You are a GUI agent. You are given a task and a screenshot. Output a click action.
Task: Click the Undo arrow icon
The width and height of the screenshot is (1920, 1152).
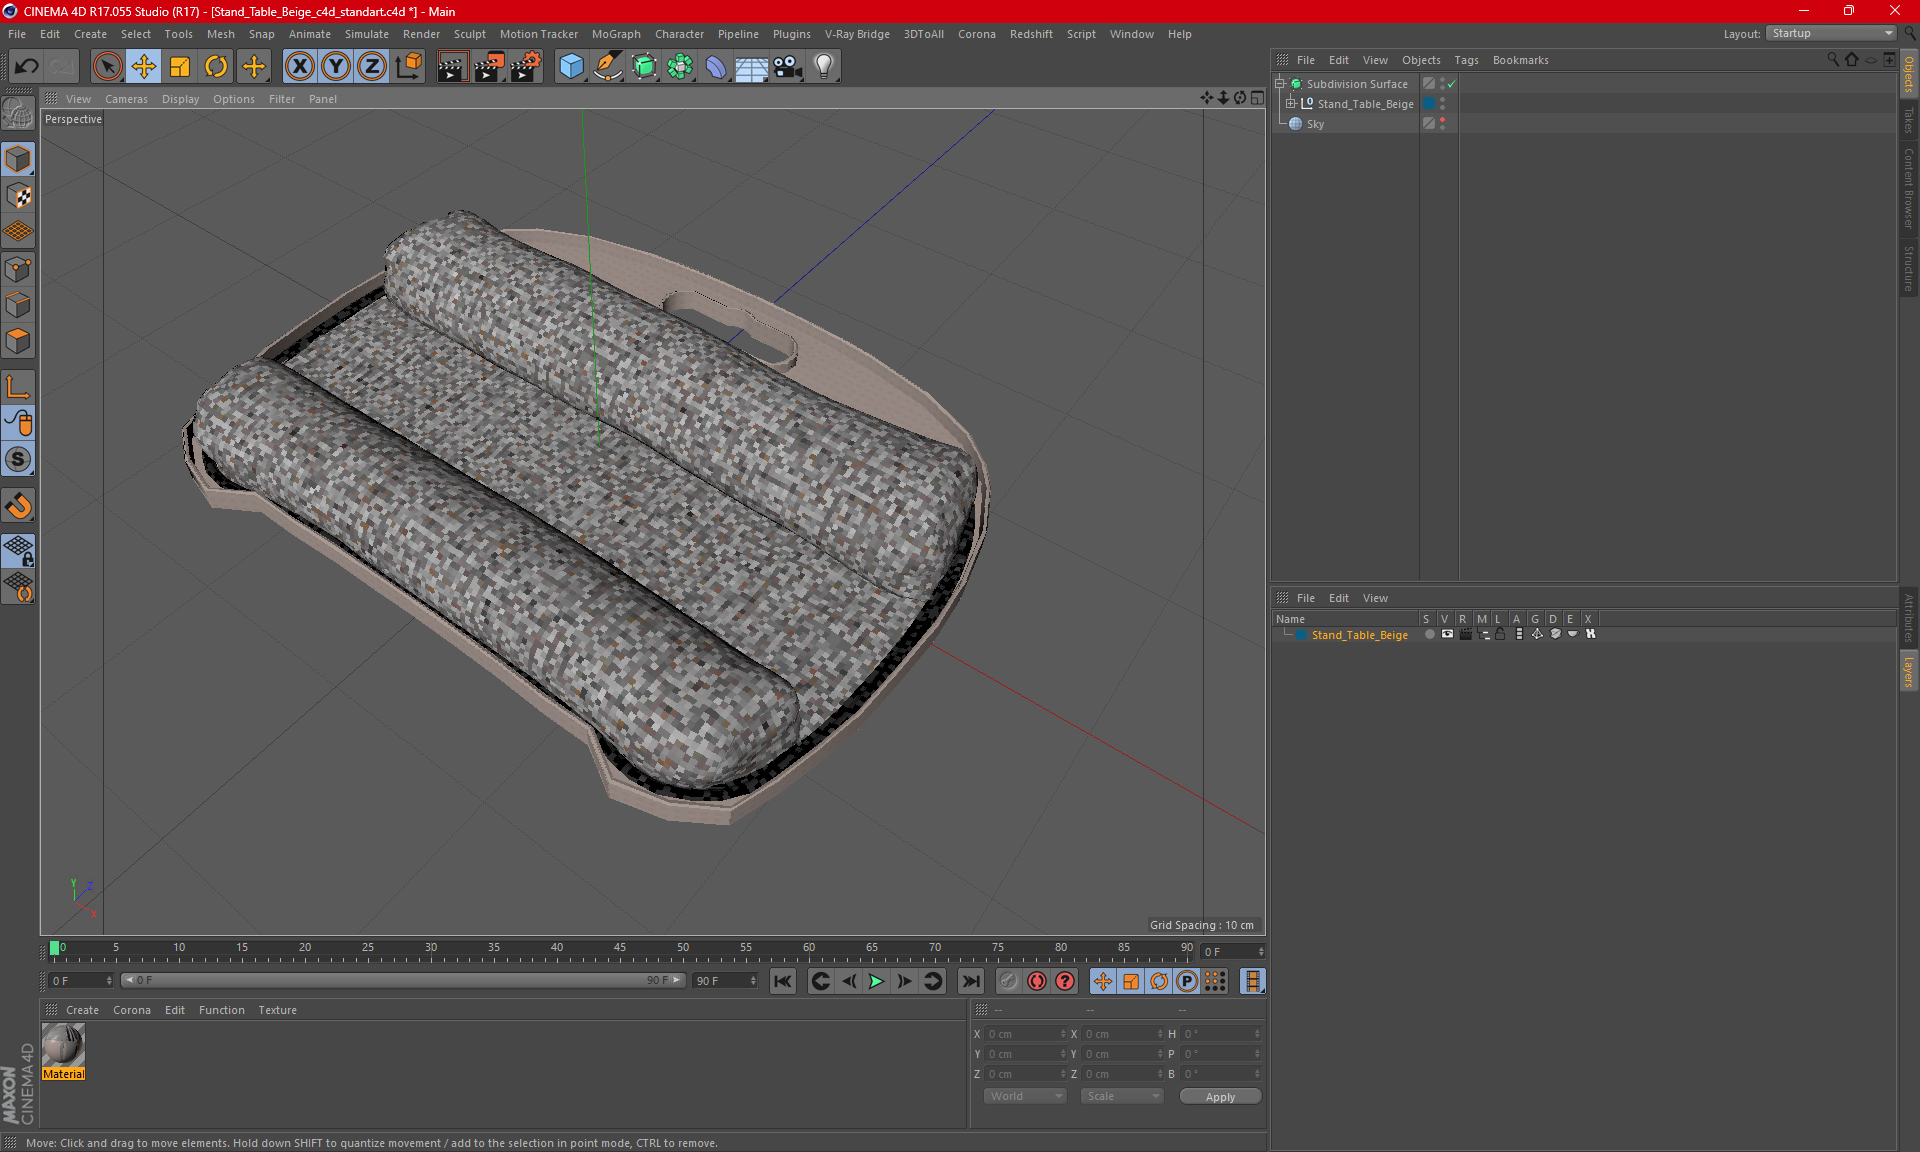coord(27,66)
